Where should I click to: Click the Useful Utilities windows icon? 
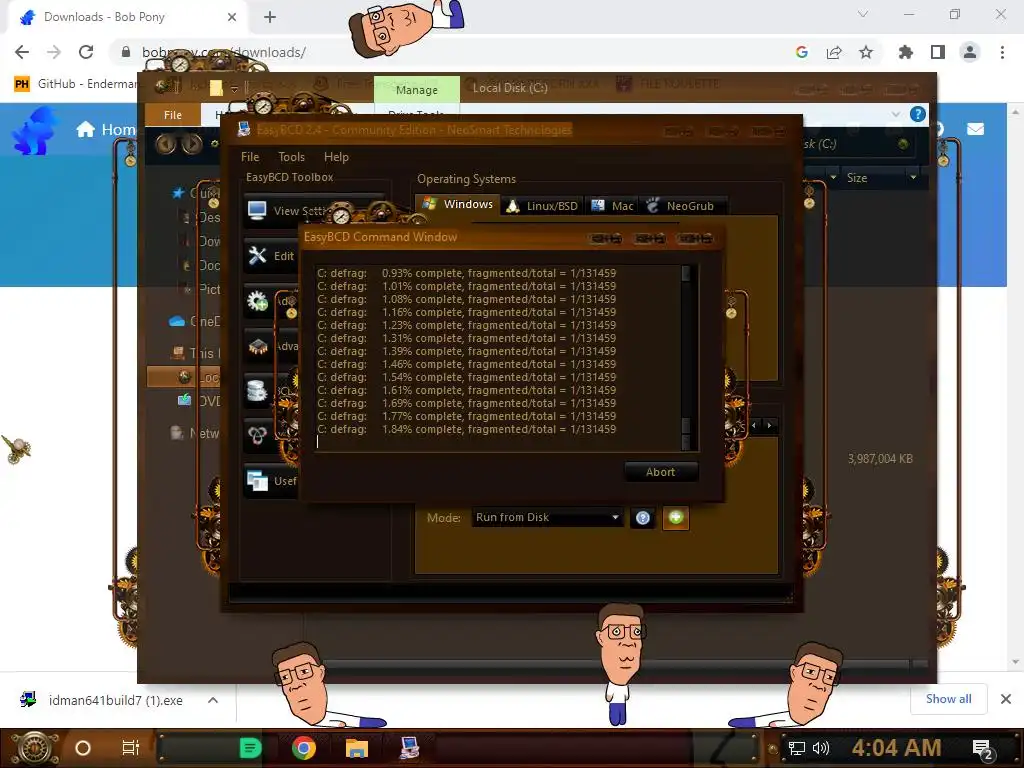click(x=257, y=481)
